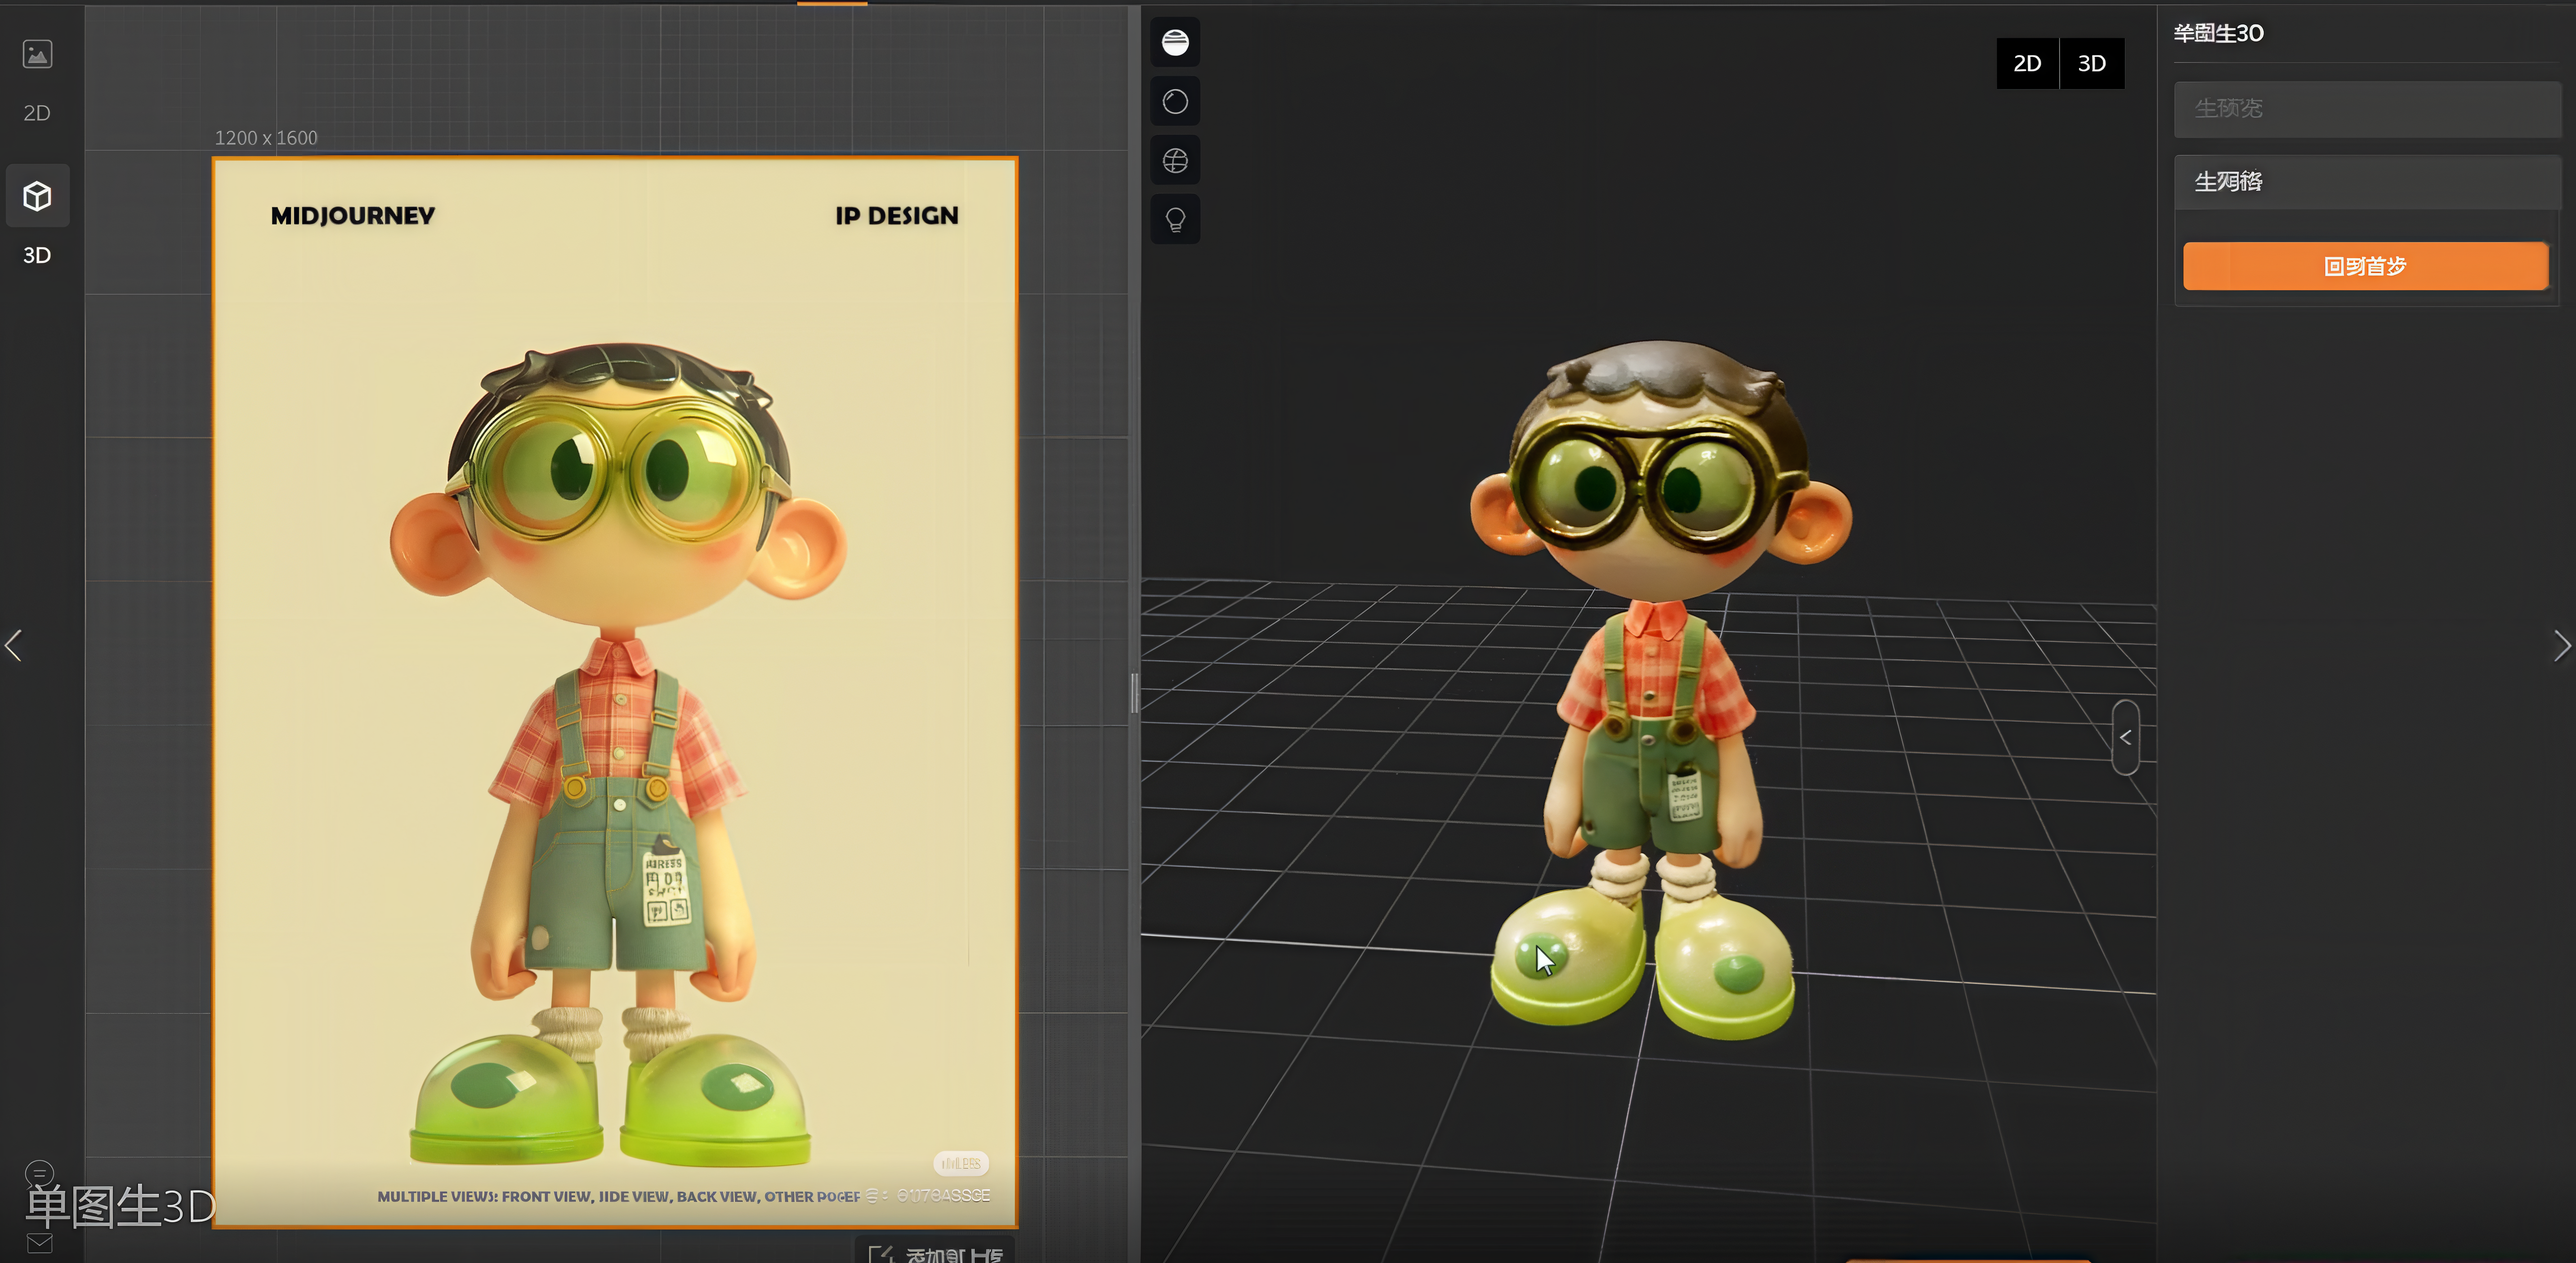Image resolution: width=2576 pixels, height=1263 pixels.
Task: Switch viewport to 2D mode
Action: pyautogui.click(x=2027, y=63)
